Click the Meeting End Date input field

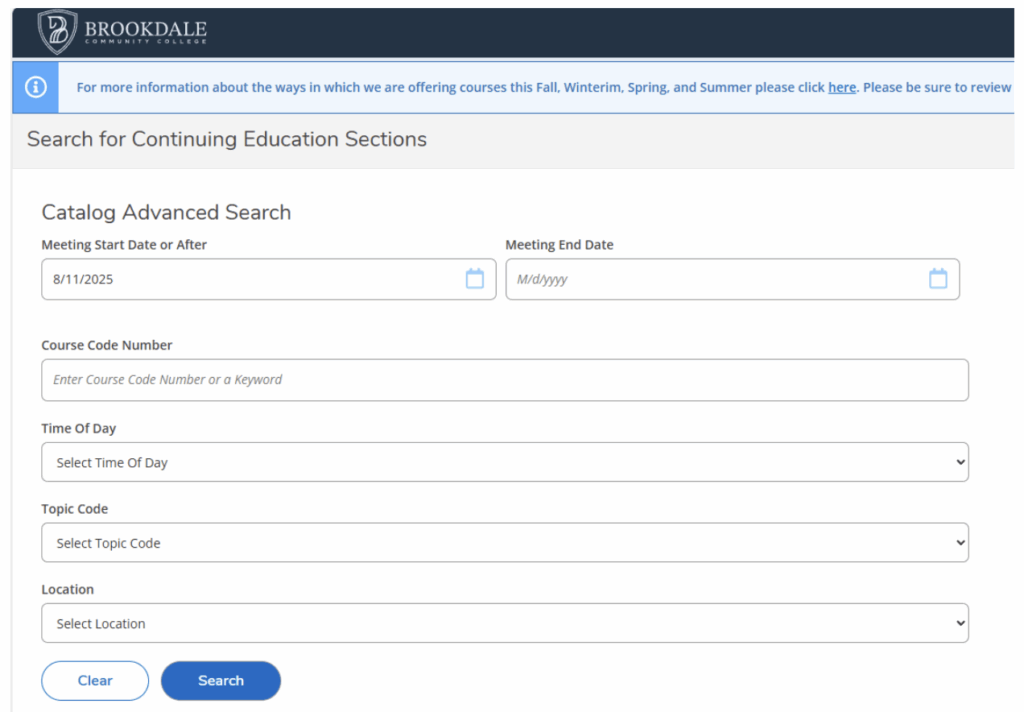coord(732,279)
